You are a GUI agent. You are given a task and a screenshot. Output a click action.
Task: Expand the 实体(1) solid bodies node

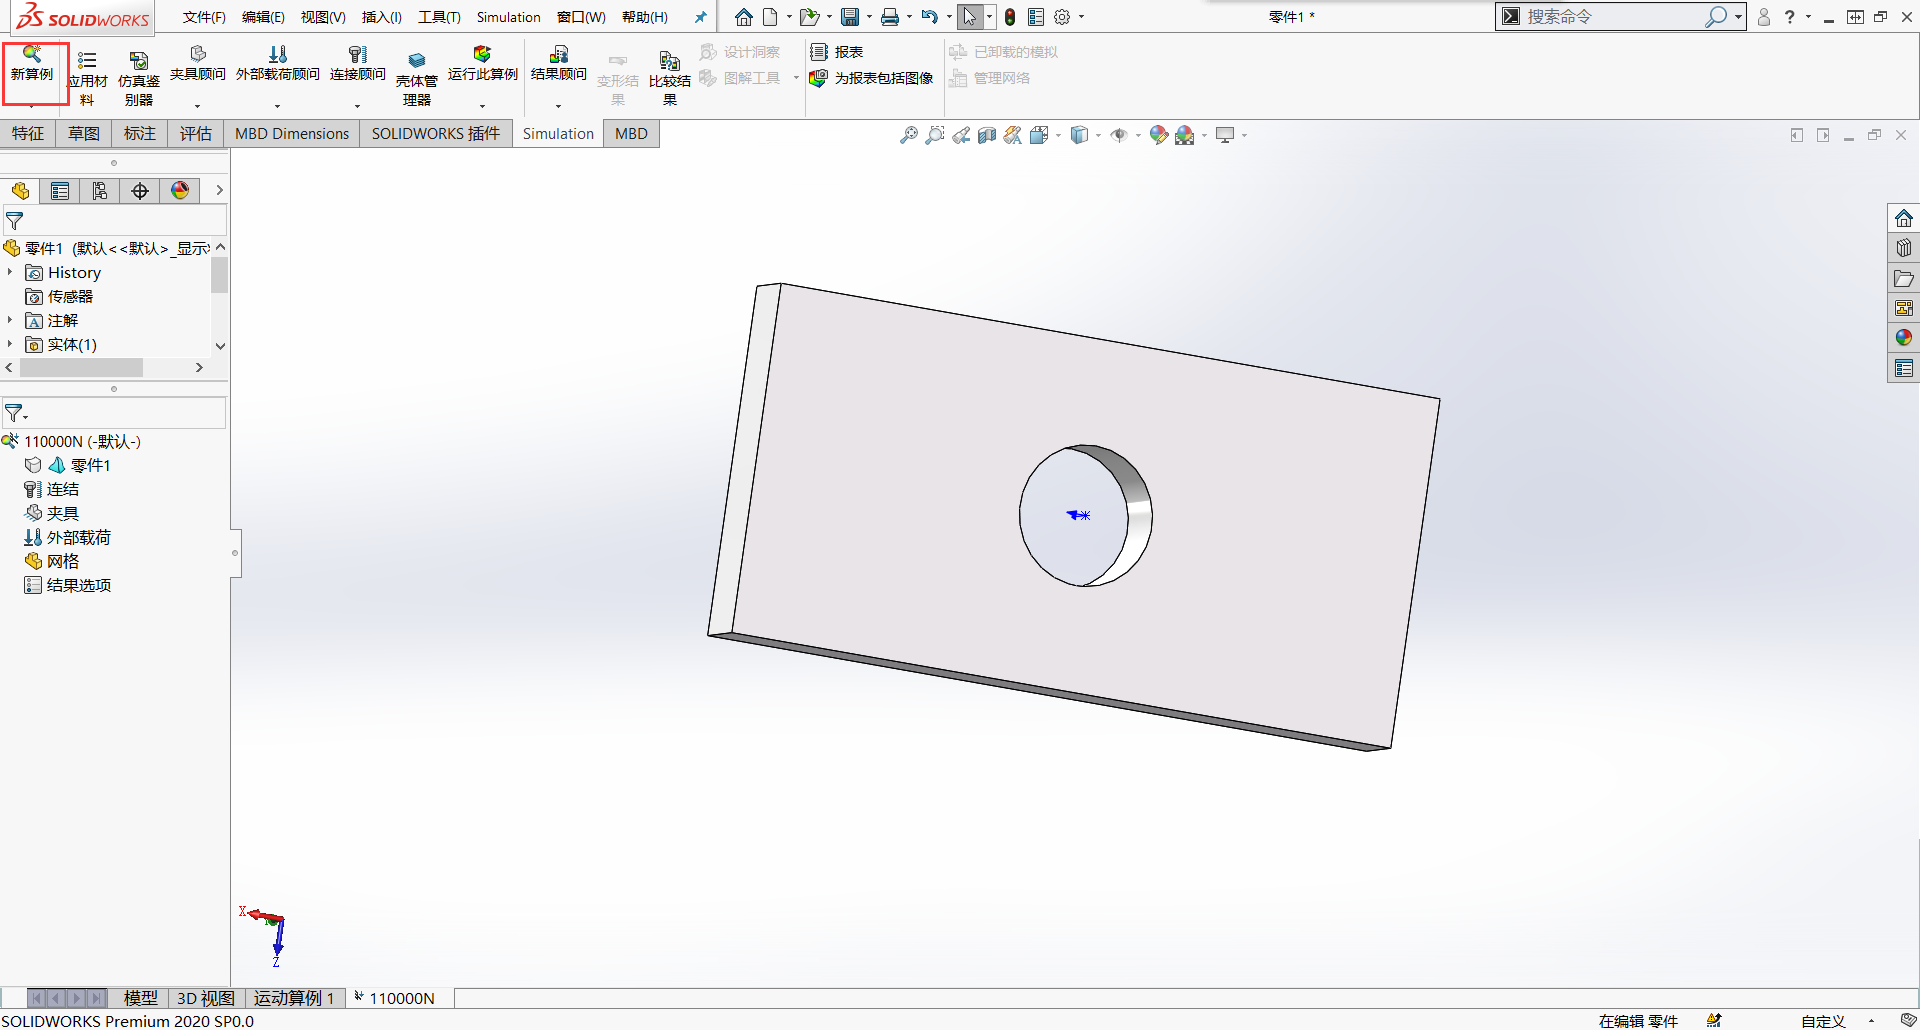pos(10,345)
